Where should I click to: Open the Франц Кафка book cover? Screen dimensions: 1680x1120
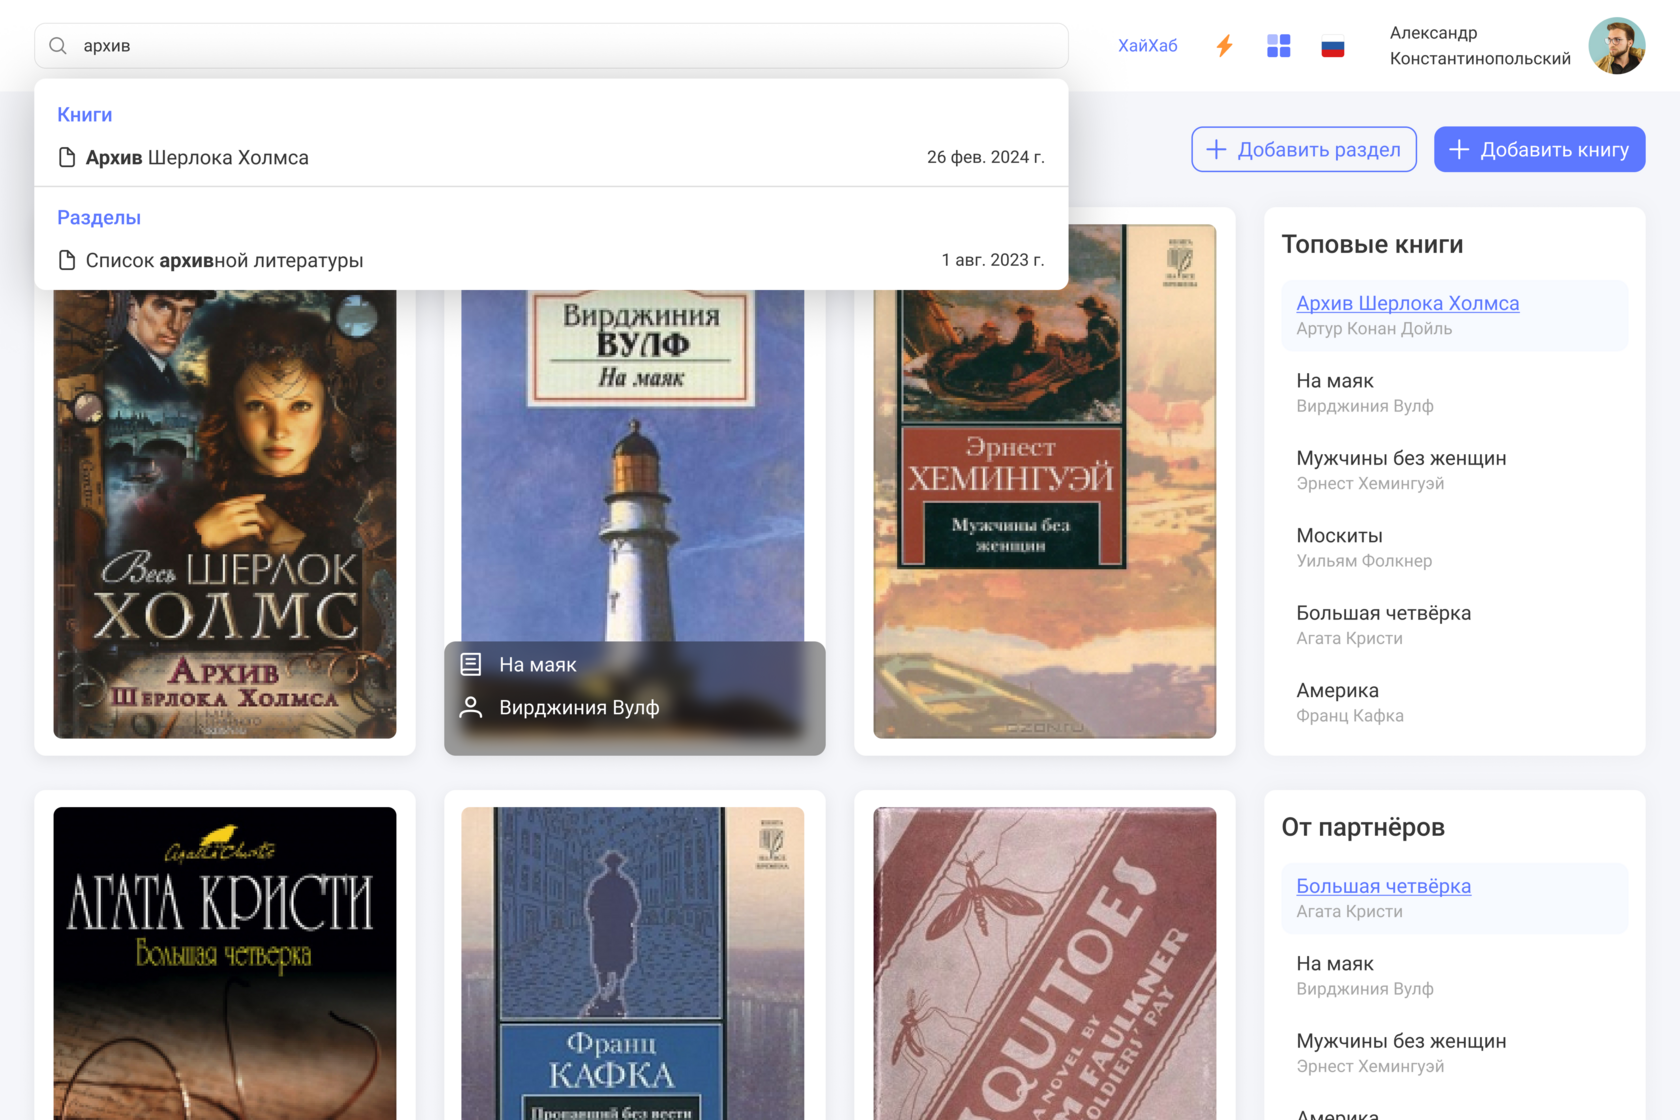point(633,963)
